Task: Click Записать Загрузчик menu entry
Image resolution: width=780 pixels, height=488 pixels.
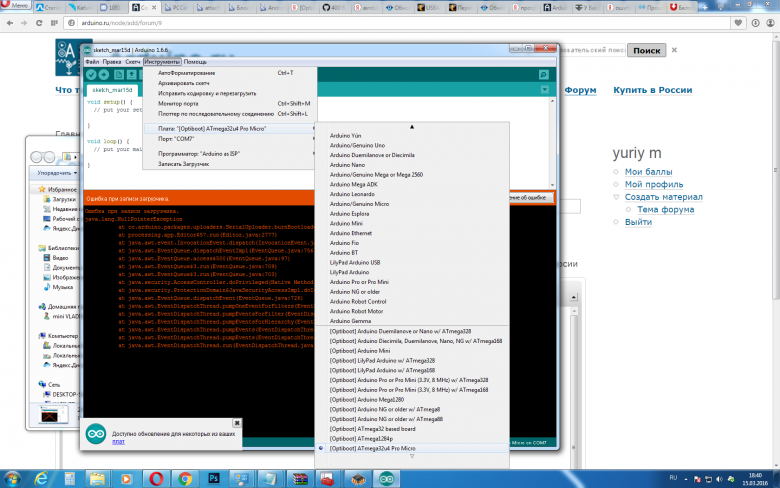Action: [229, 164]
